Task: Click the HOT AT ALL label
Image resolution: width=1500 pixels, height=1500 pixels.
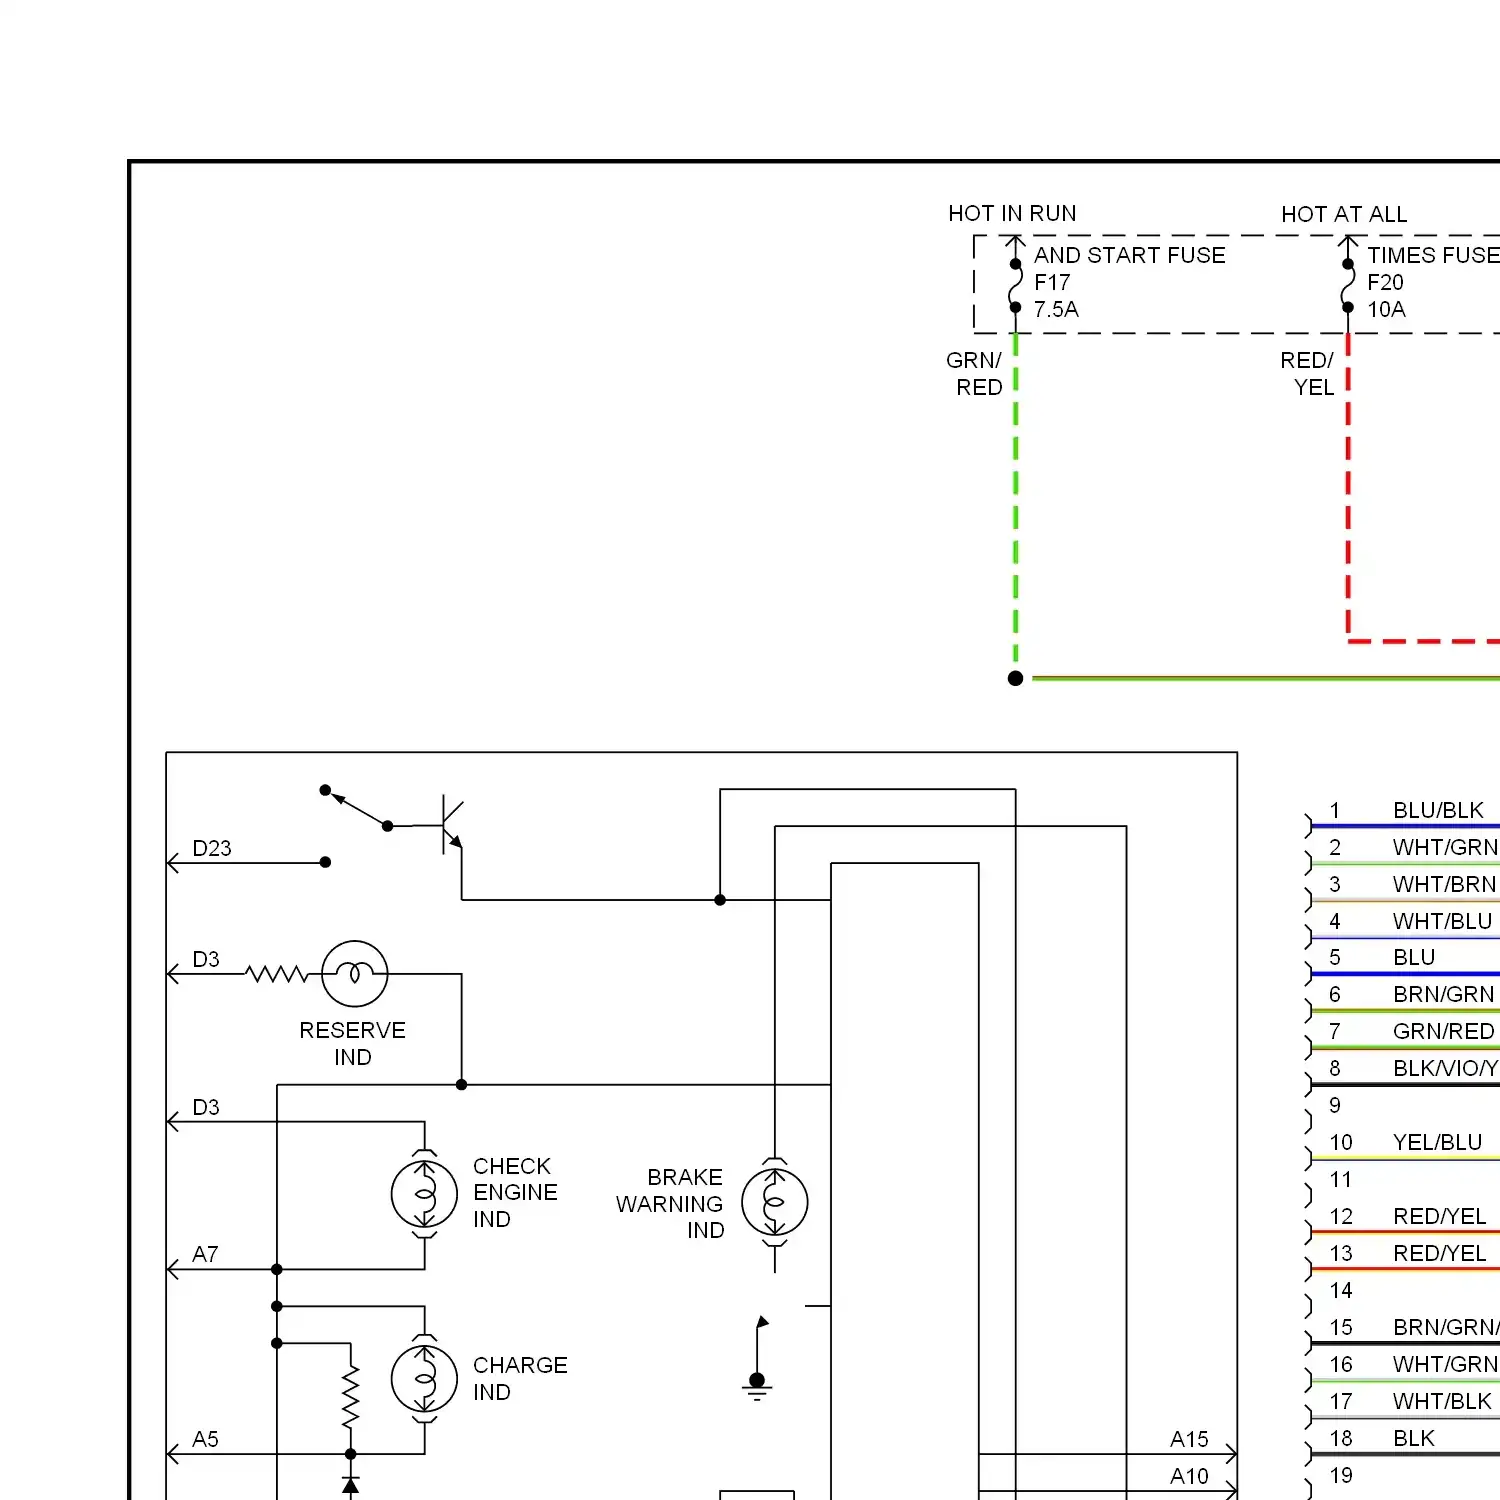Action: pyautogui.click(x=1344, y=214)
